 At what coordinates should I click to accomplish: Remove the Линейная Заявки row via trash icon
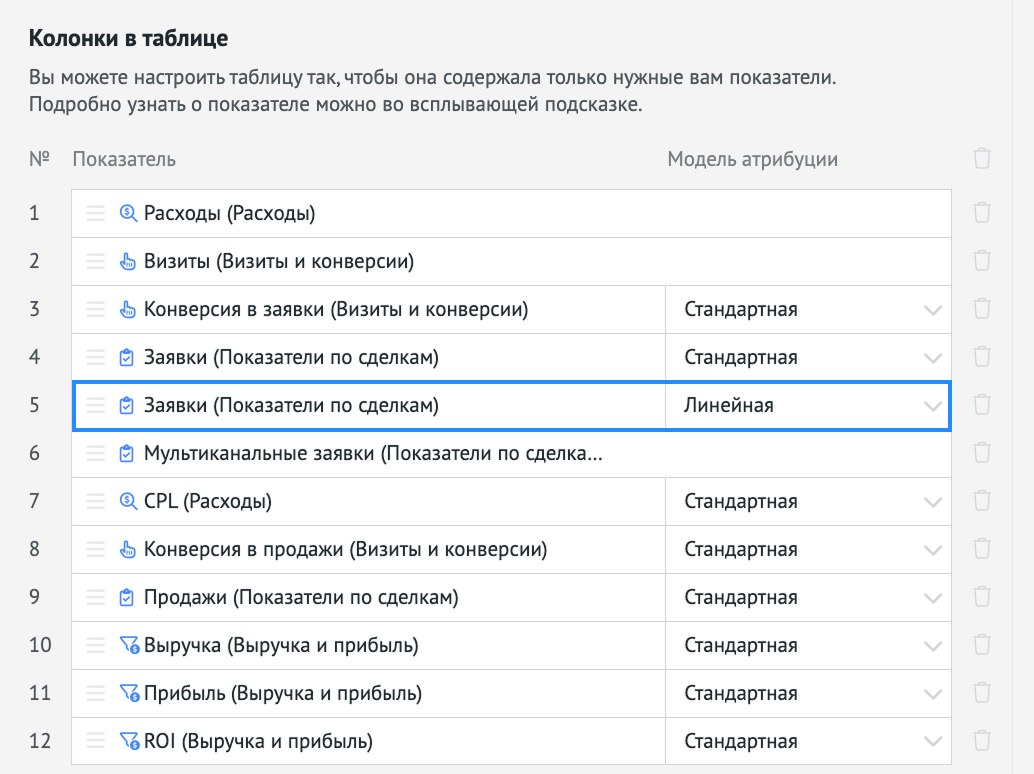click(982, 405)
